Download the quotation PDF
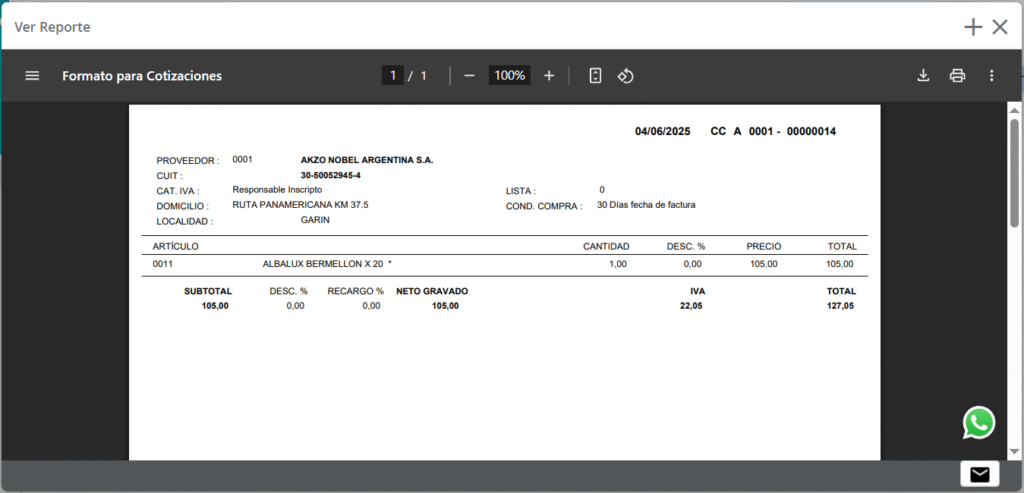The width and height of the screenshot is (1024, 493). [923, 76]
